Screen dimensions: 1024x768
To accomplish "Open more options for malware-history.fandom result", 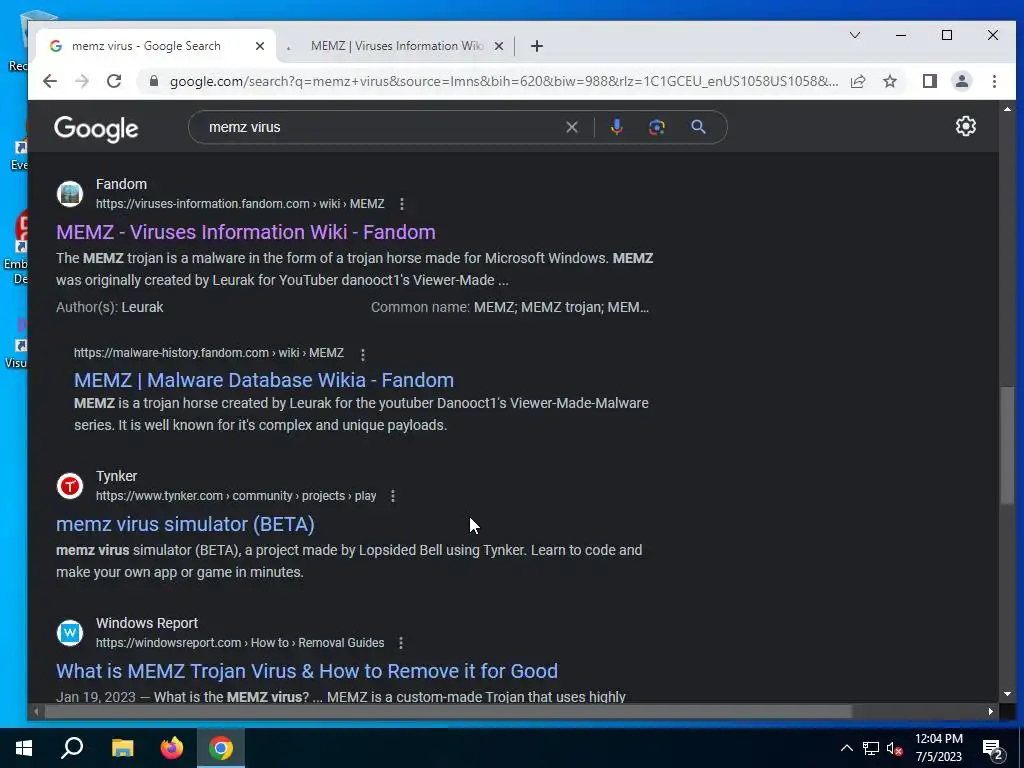I will click(362, 354).
